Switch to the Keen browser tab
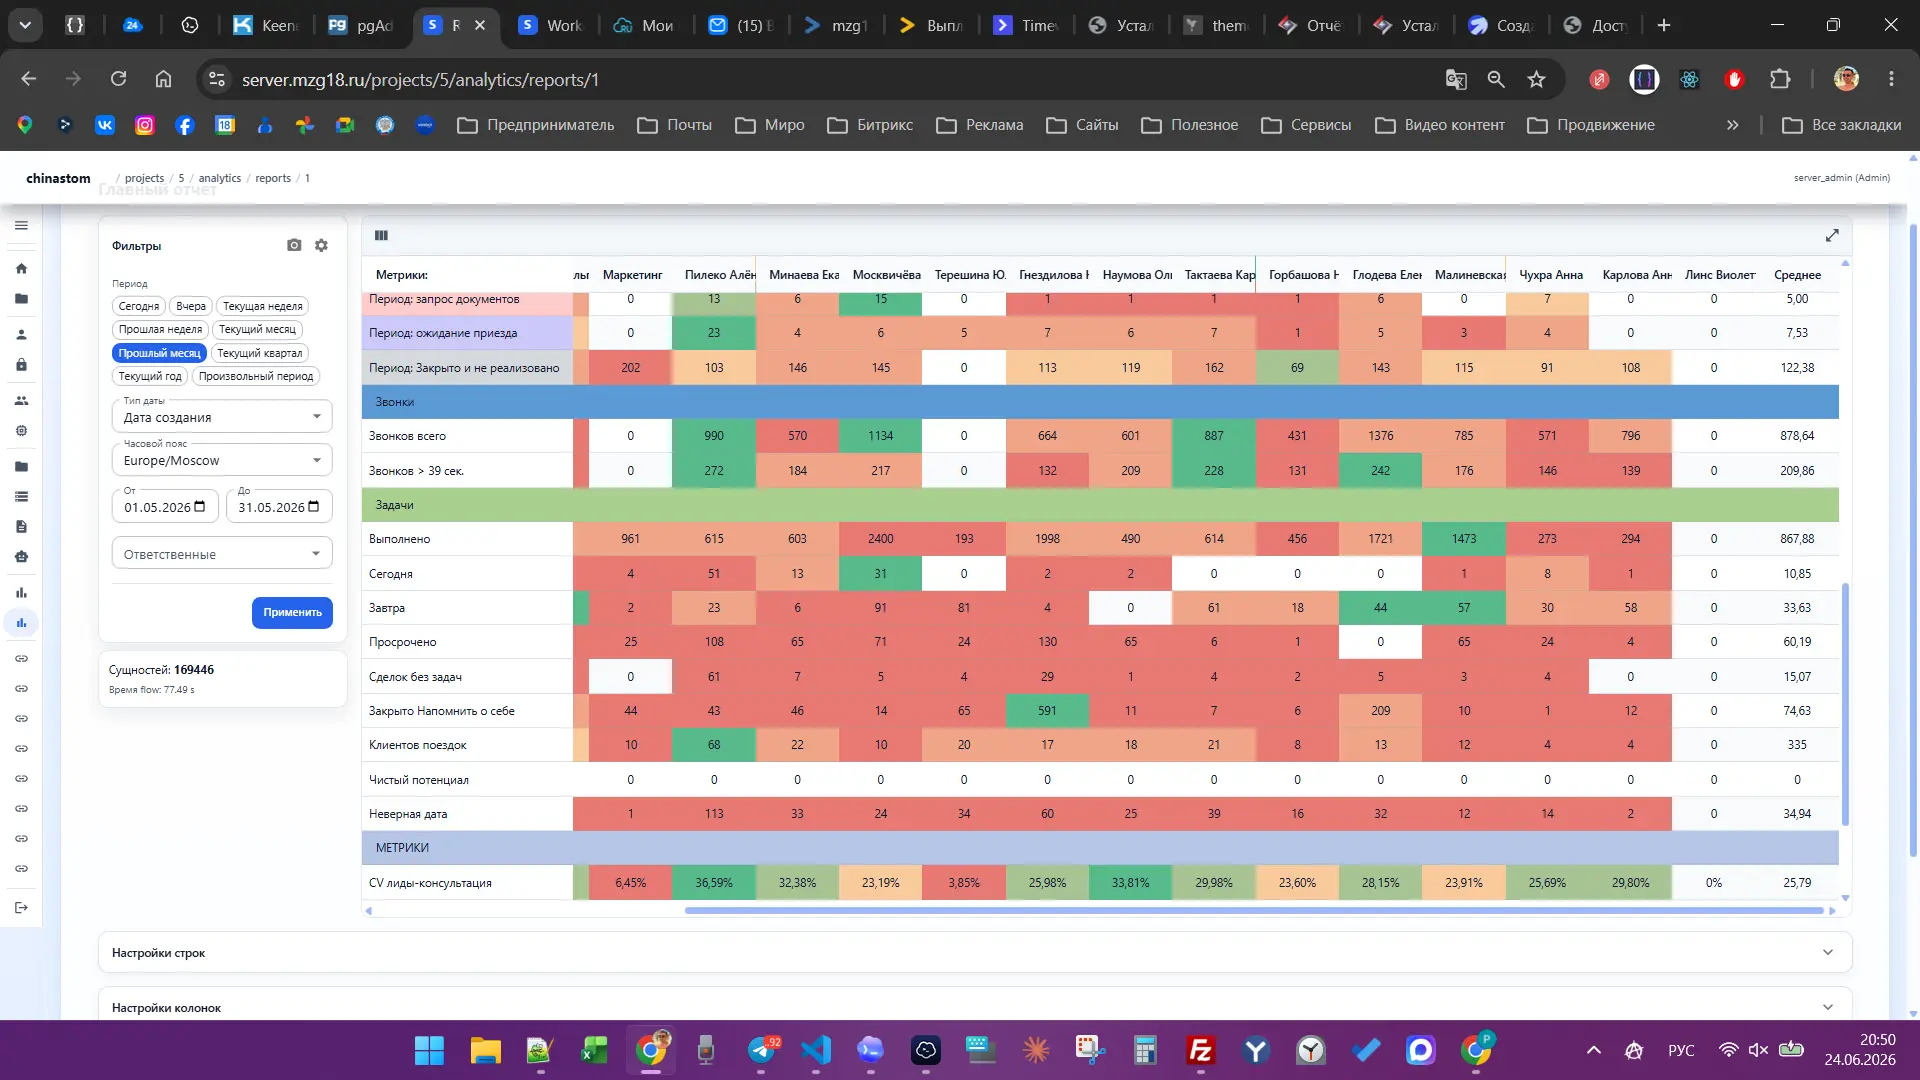Screen dimensions: 1920x1080 (x=267, y=25)
